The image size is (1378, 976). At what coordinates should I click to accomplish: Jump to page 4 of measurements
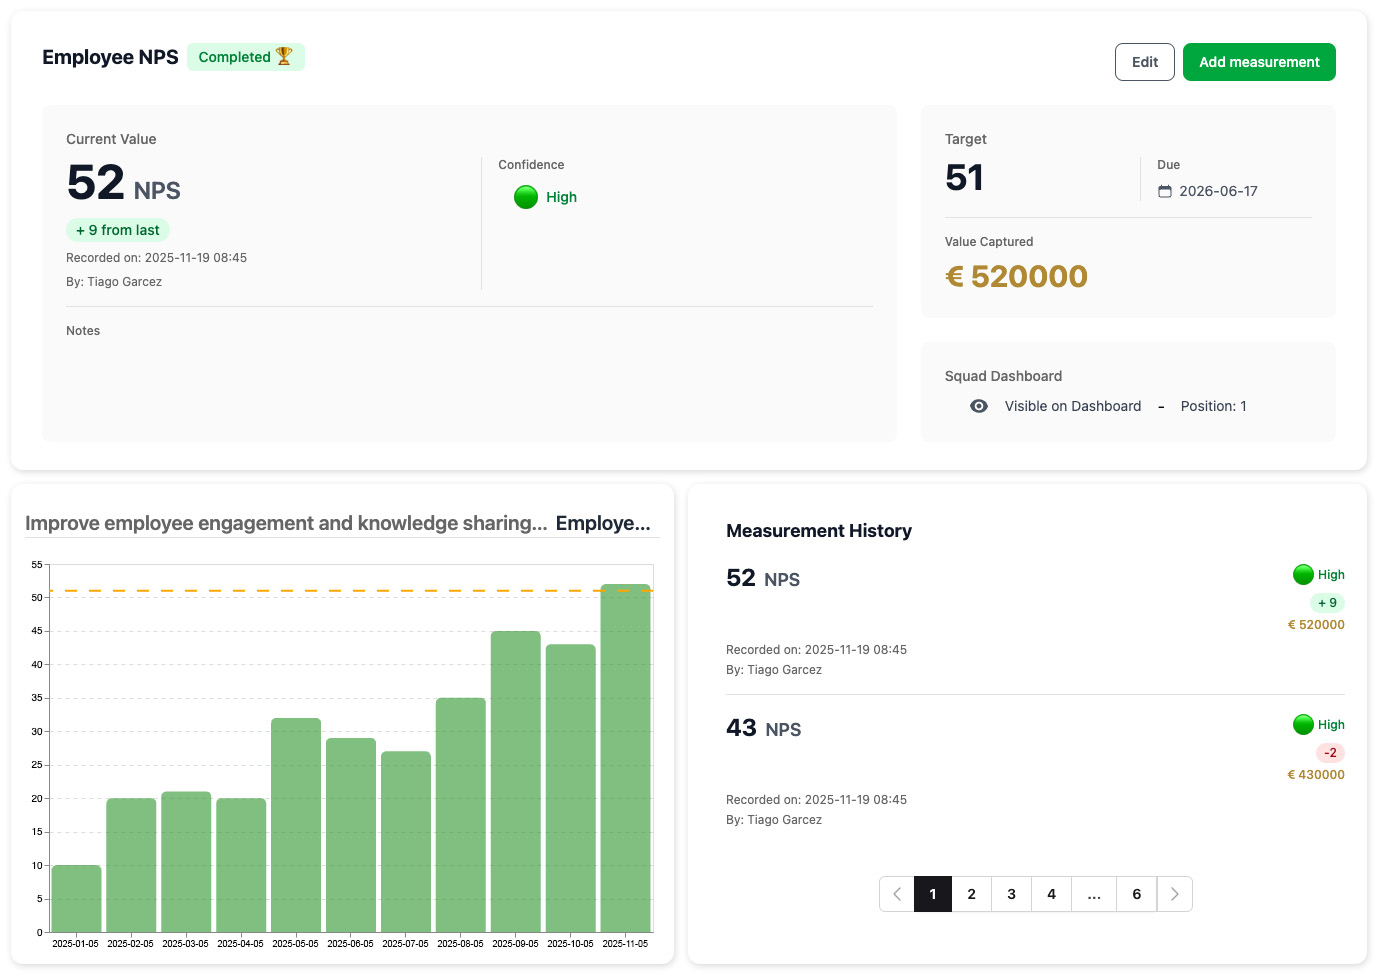coord(1051,894)
